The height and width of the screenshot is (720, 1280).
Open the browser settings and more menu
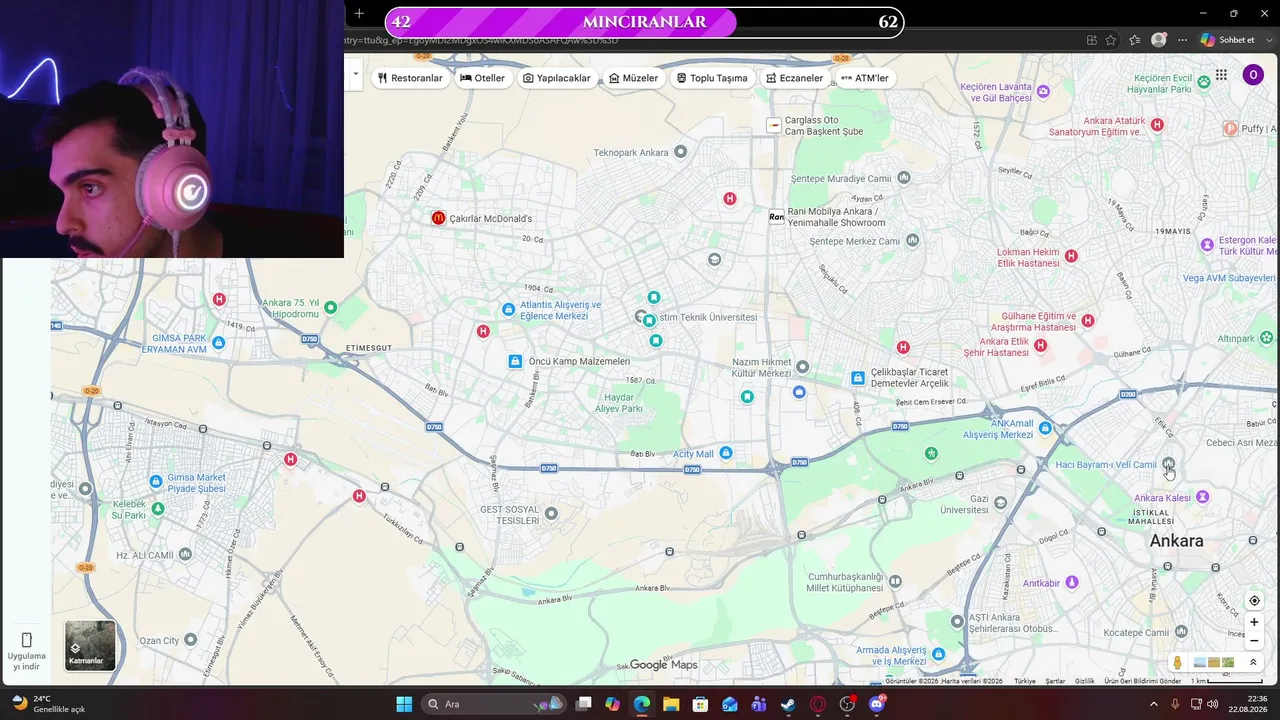1182,40
